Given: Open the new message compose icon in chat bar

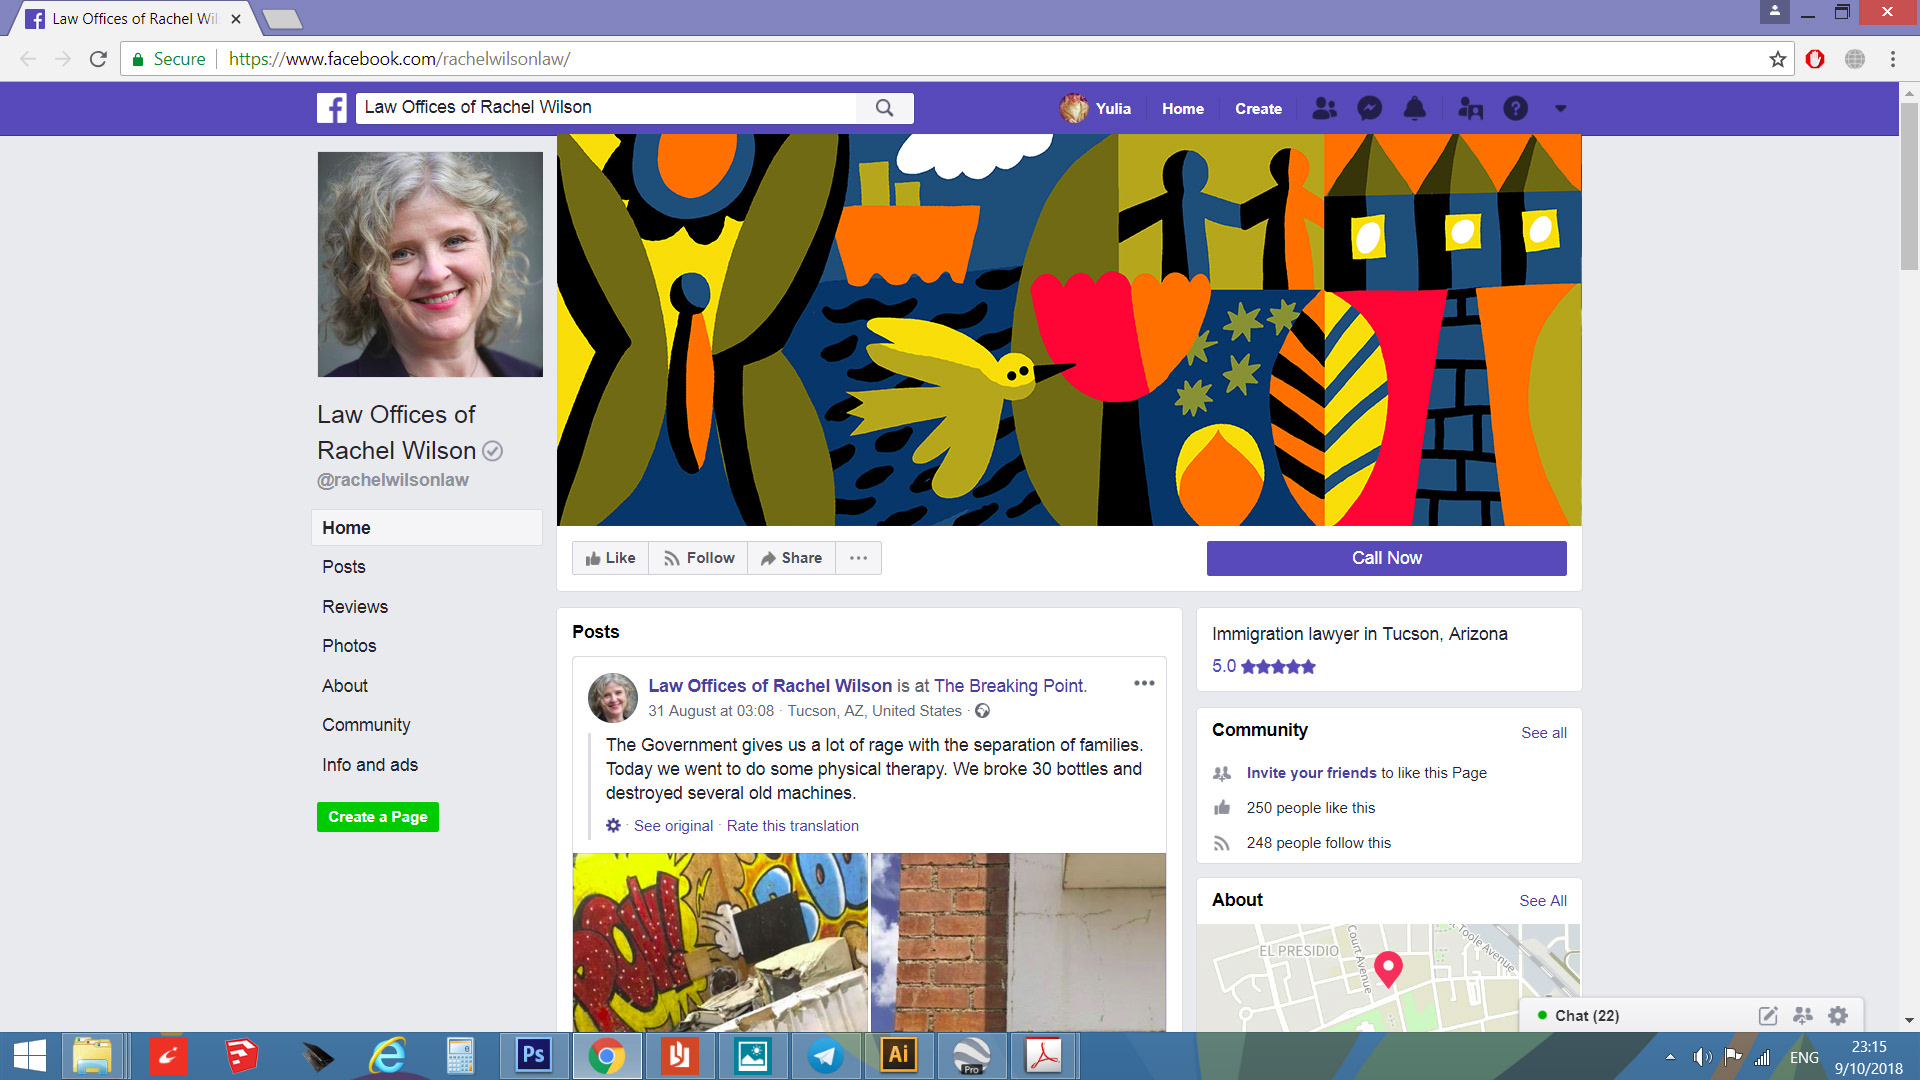Looking at the screenshot, I should 1767,1015.
